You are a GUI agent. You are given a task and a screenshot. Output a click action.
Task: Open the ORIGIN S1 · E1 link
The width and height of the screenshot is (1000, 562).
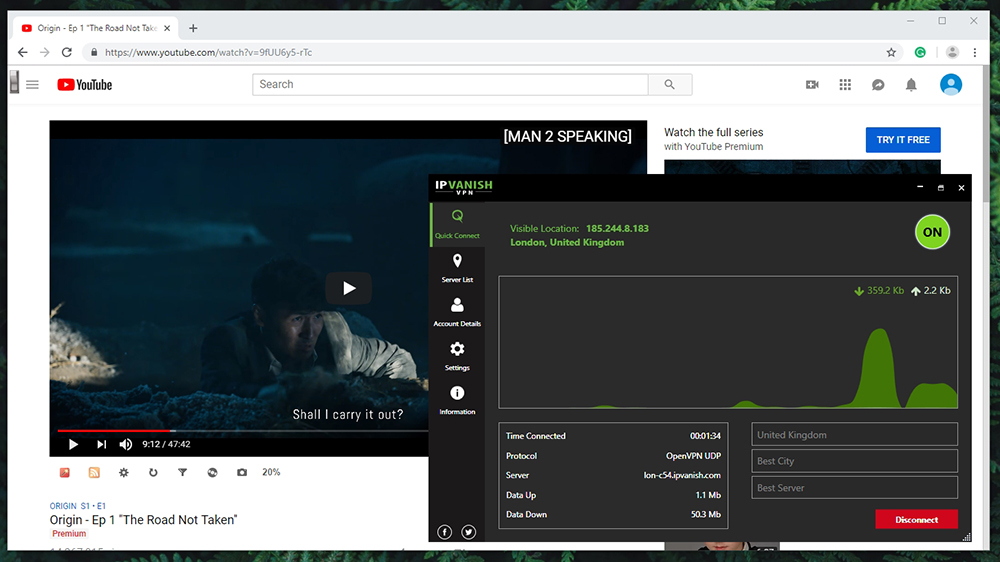[x=78, y=505]
